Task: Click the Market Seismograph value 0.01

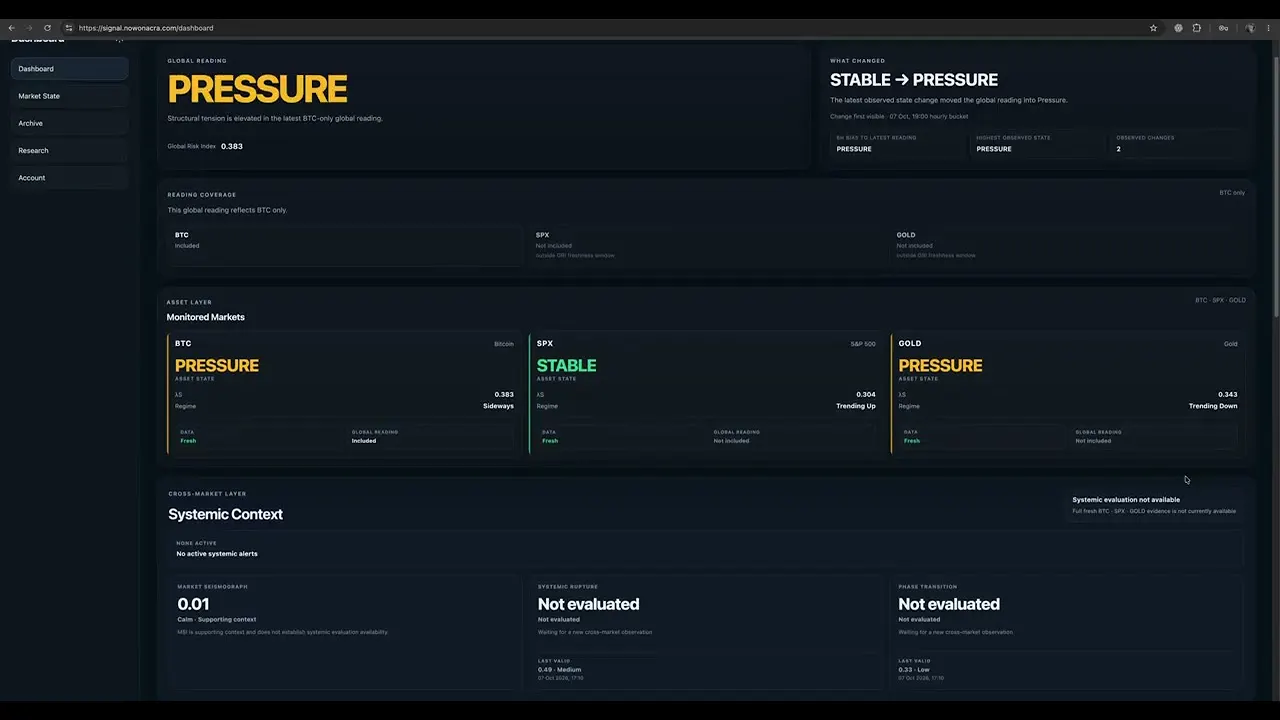Action: 193,604
